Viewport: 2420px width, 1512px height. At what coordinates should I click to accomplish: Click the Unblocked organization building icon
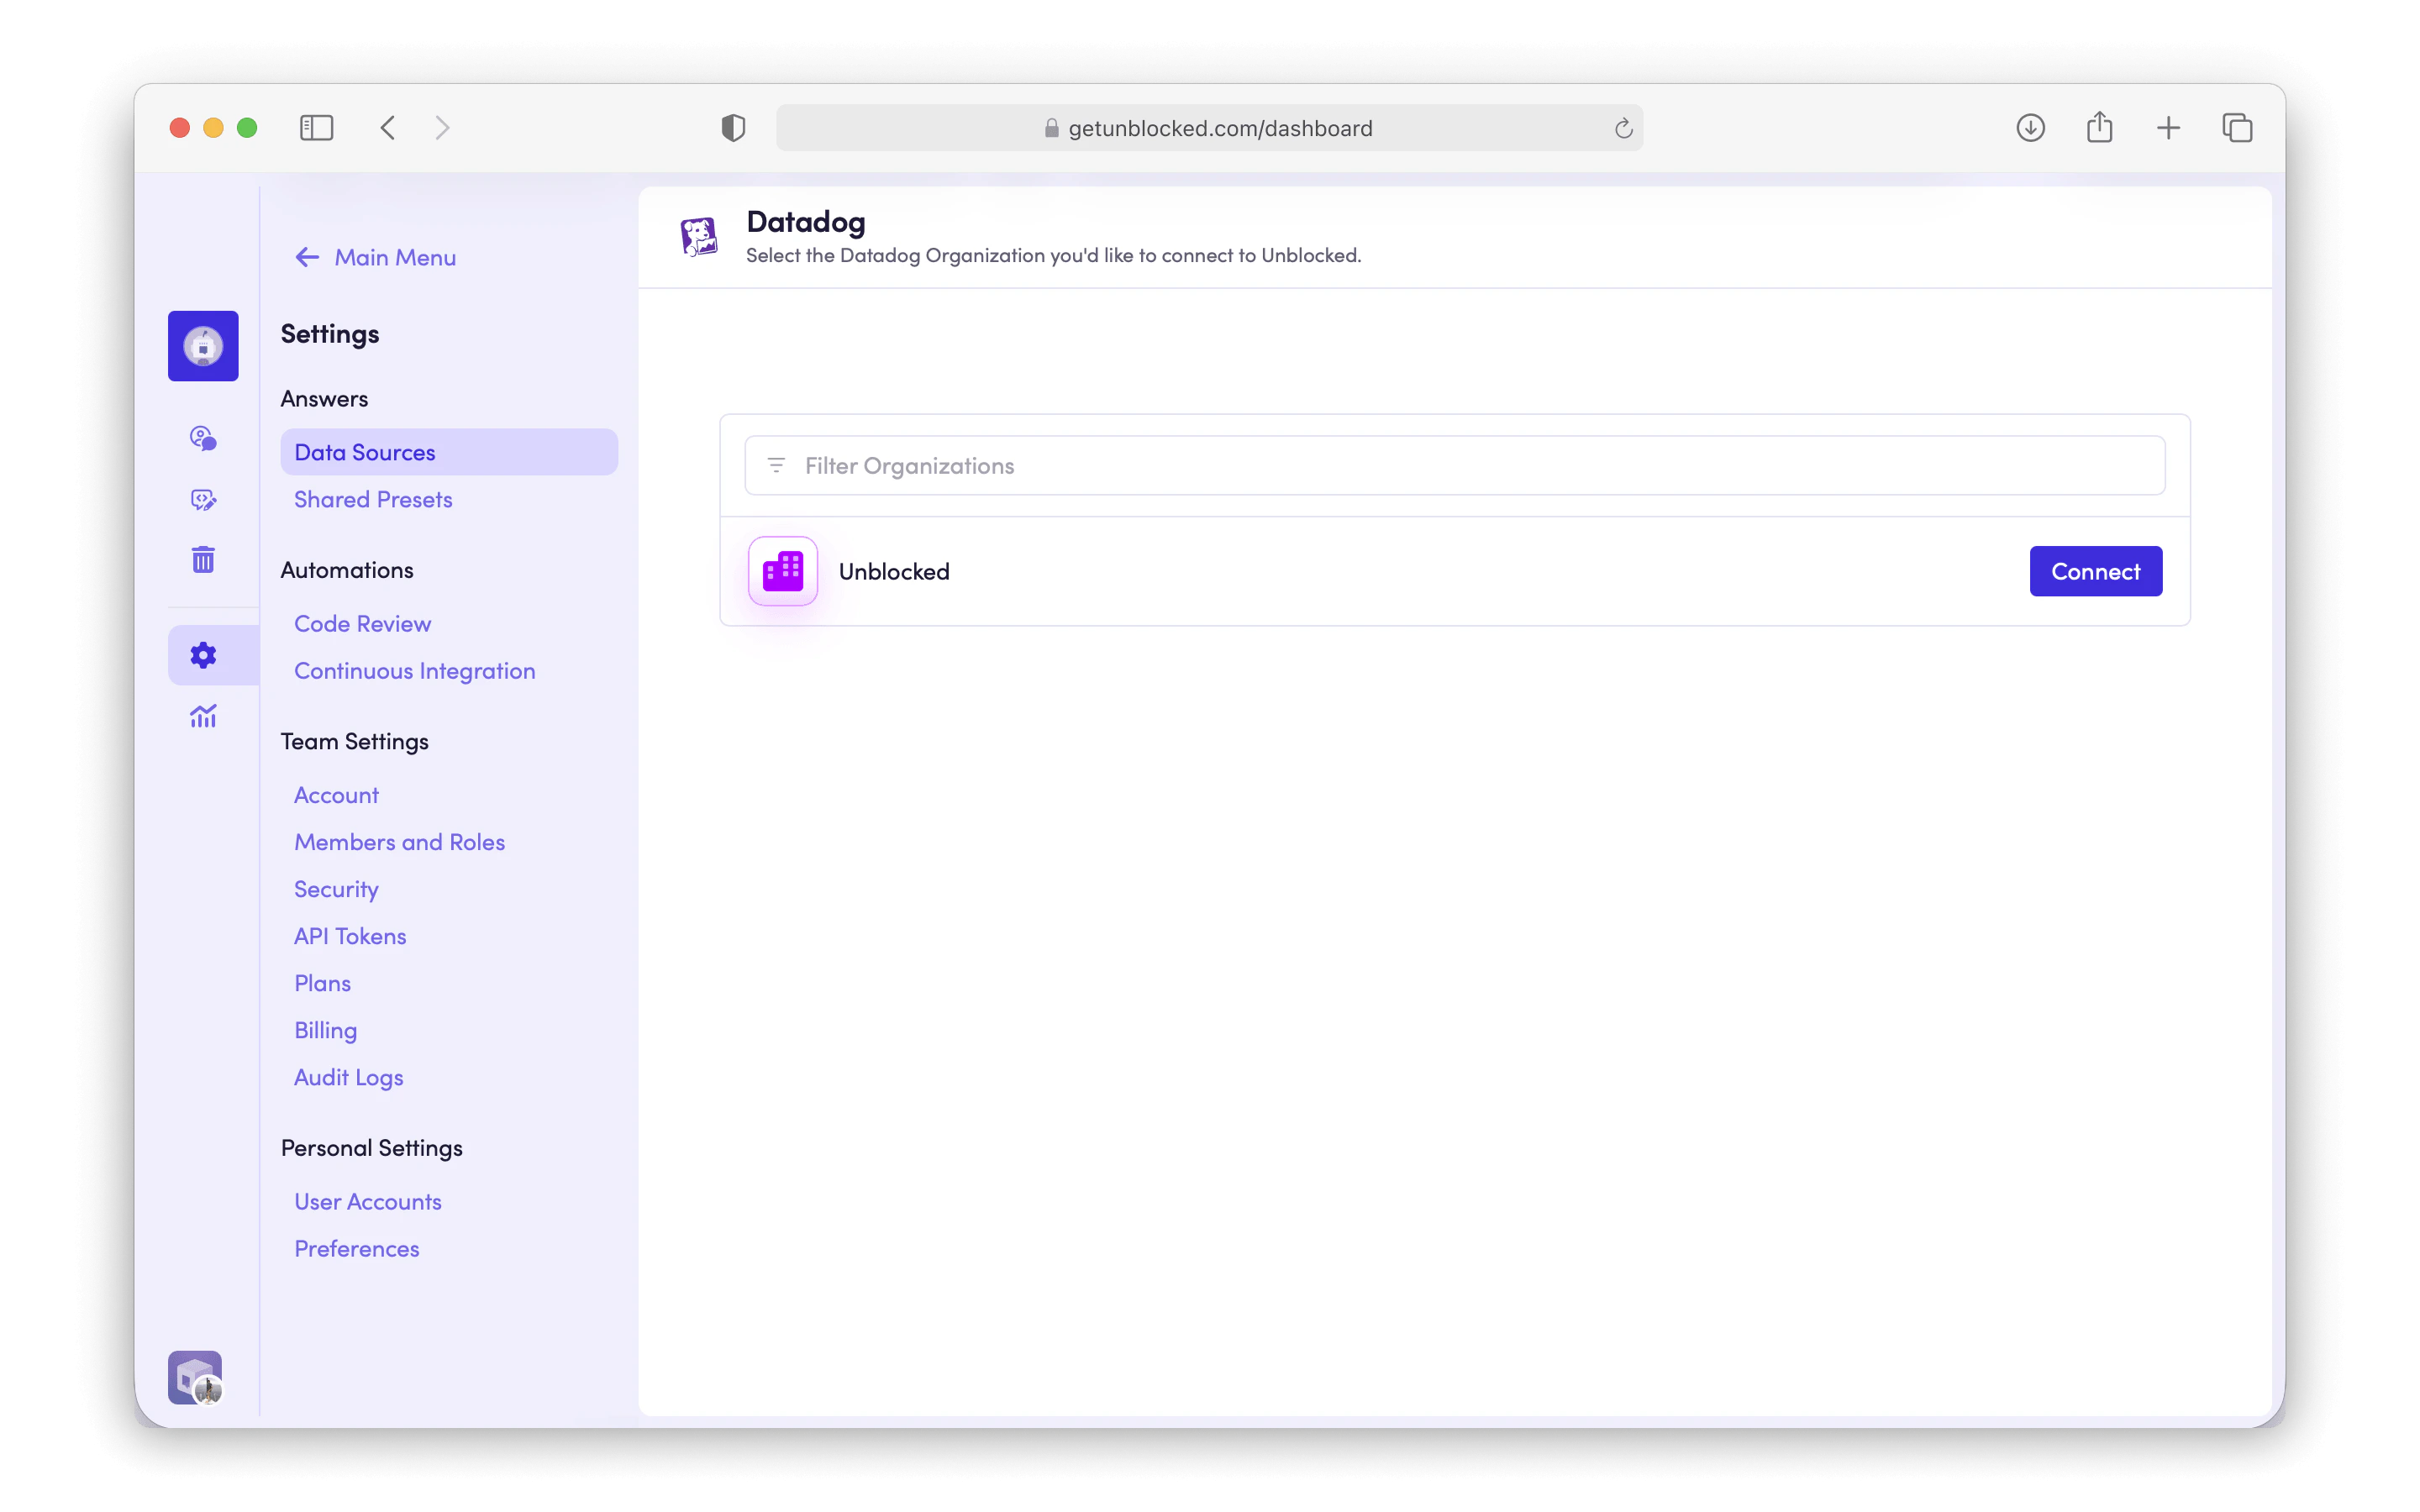tap(782, 571)
